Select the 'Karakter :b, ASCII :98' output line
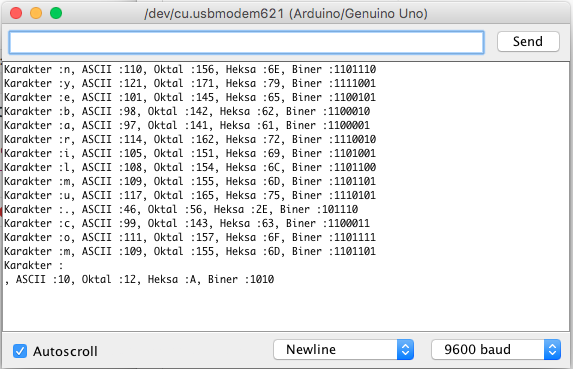573x369 pixels. click(x=187, y=111)
